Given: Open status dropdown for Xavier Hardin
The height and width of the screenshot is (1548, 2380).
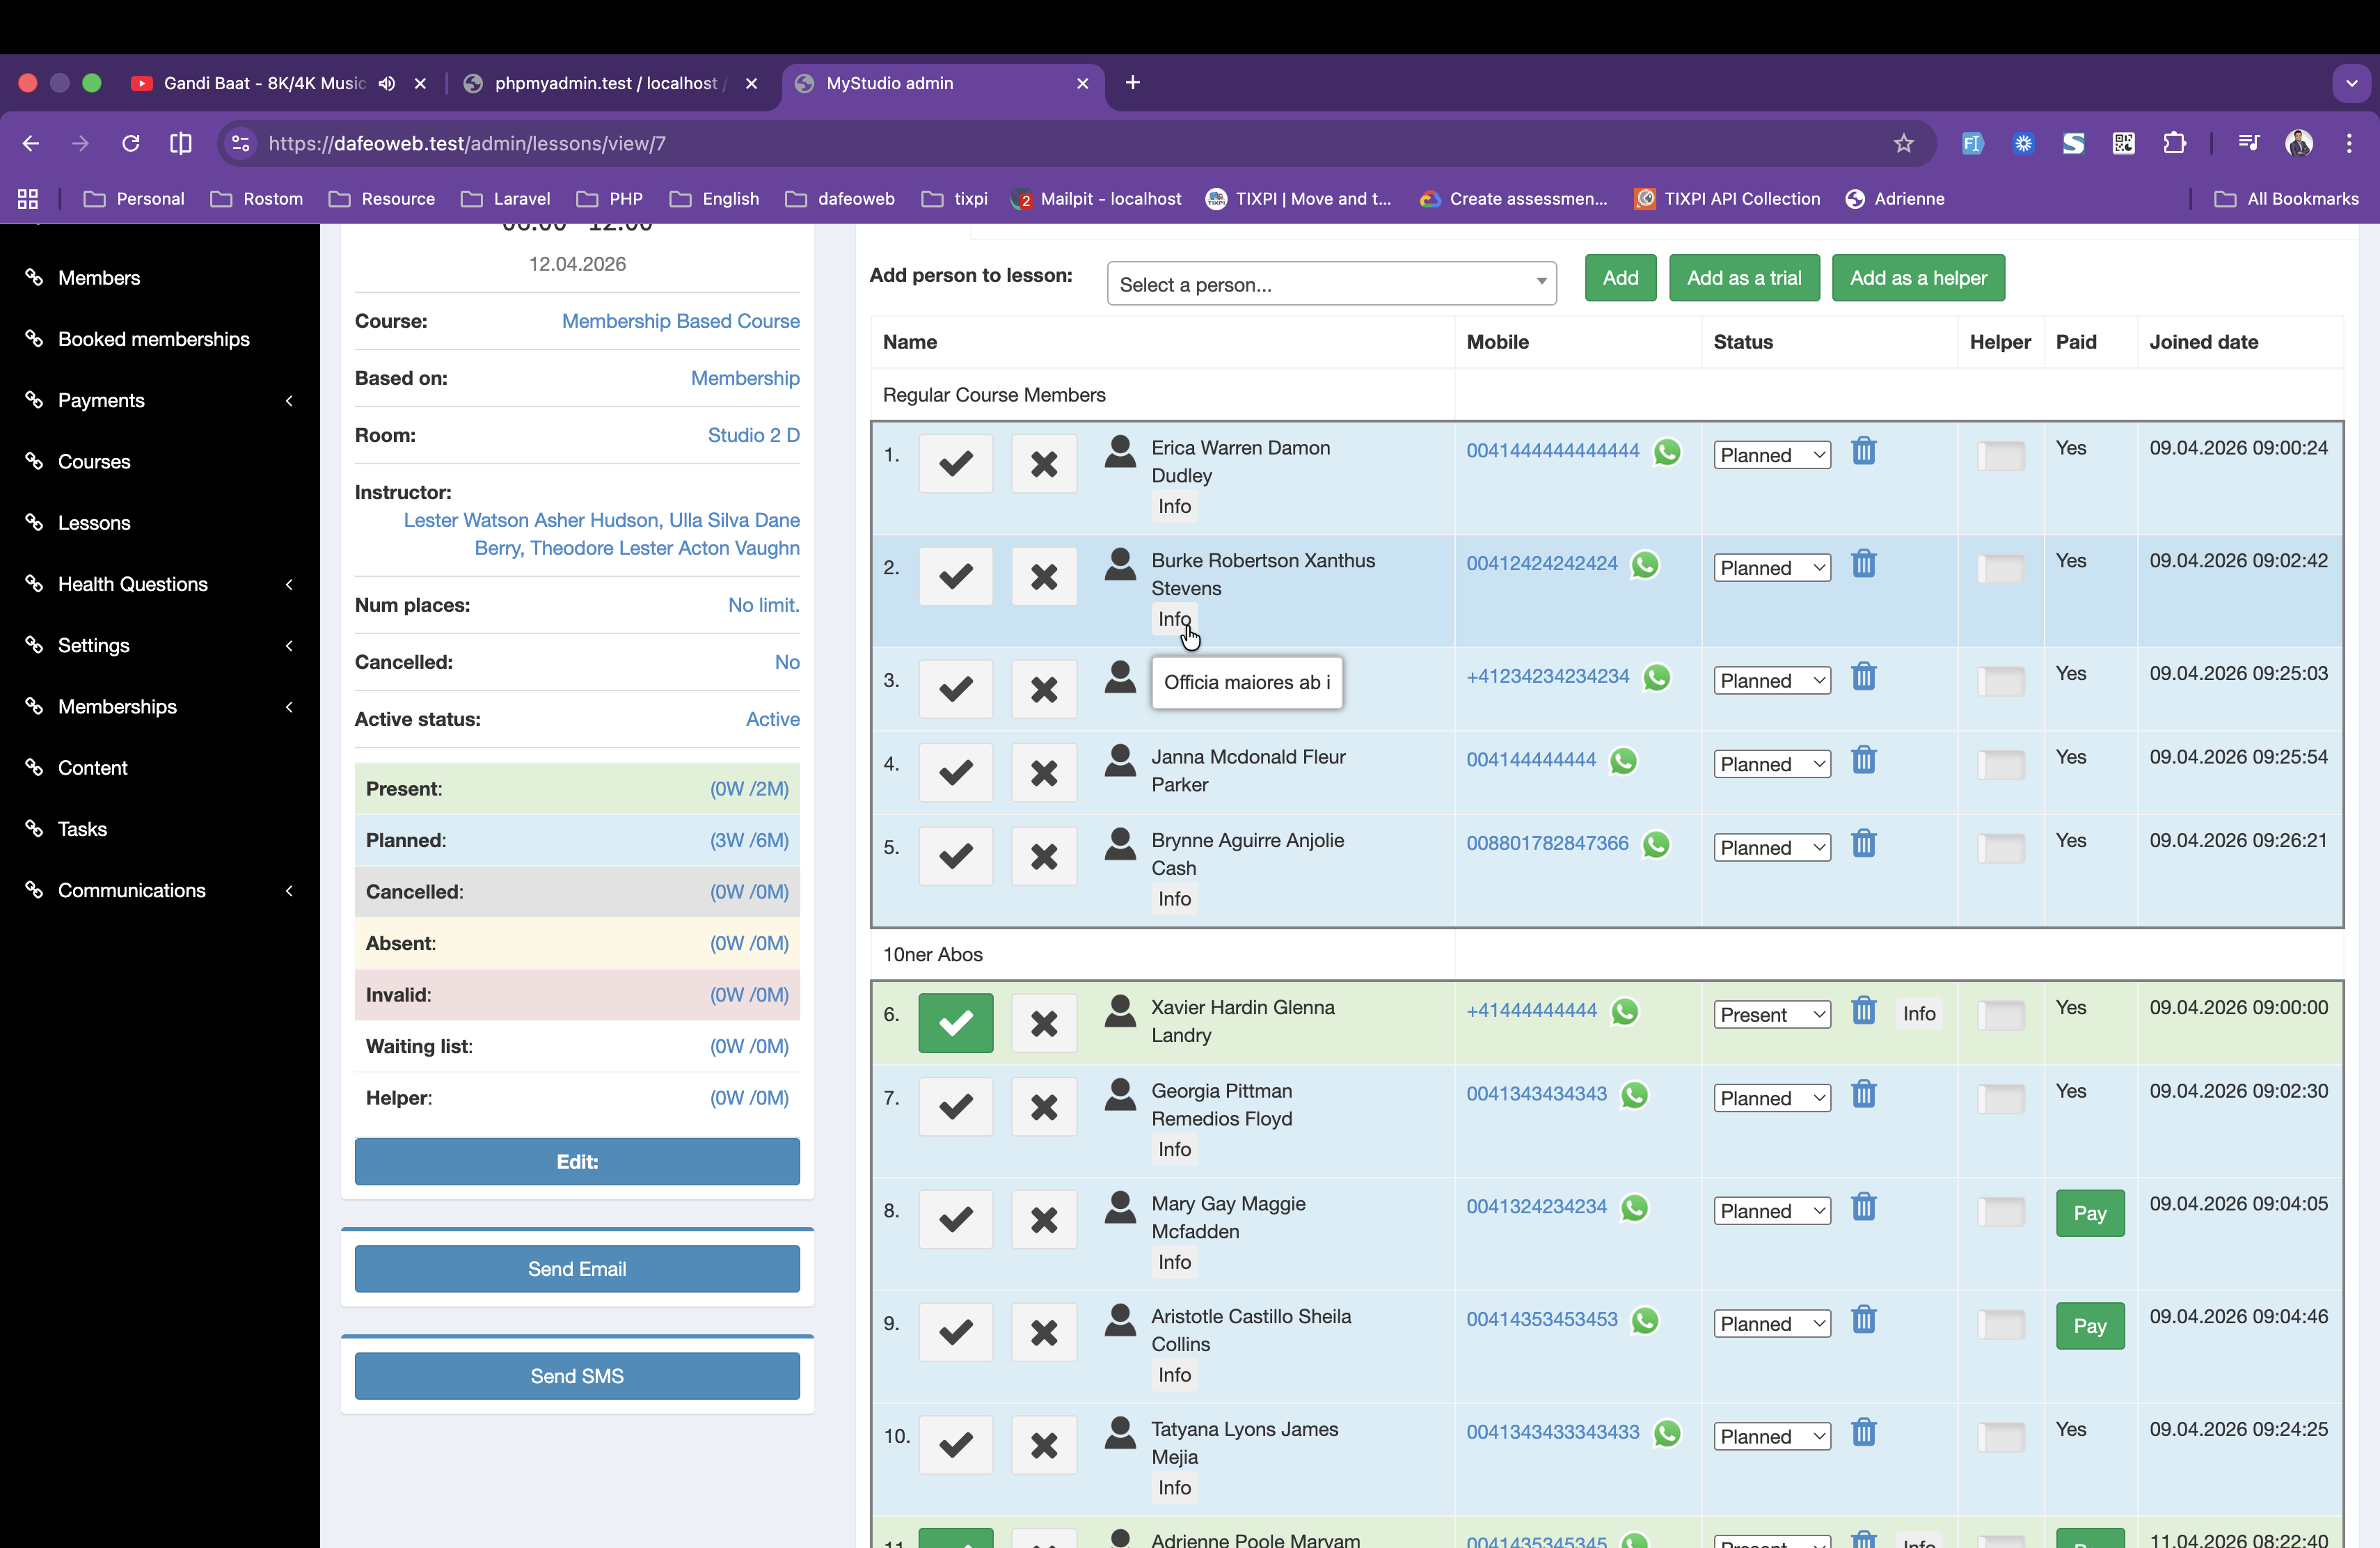Looking at the screenshot, I should point(1771,1015).
